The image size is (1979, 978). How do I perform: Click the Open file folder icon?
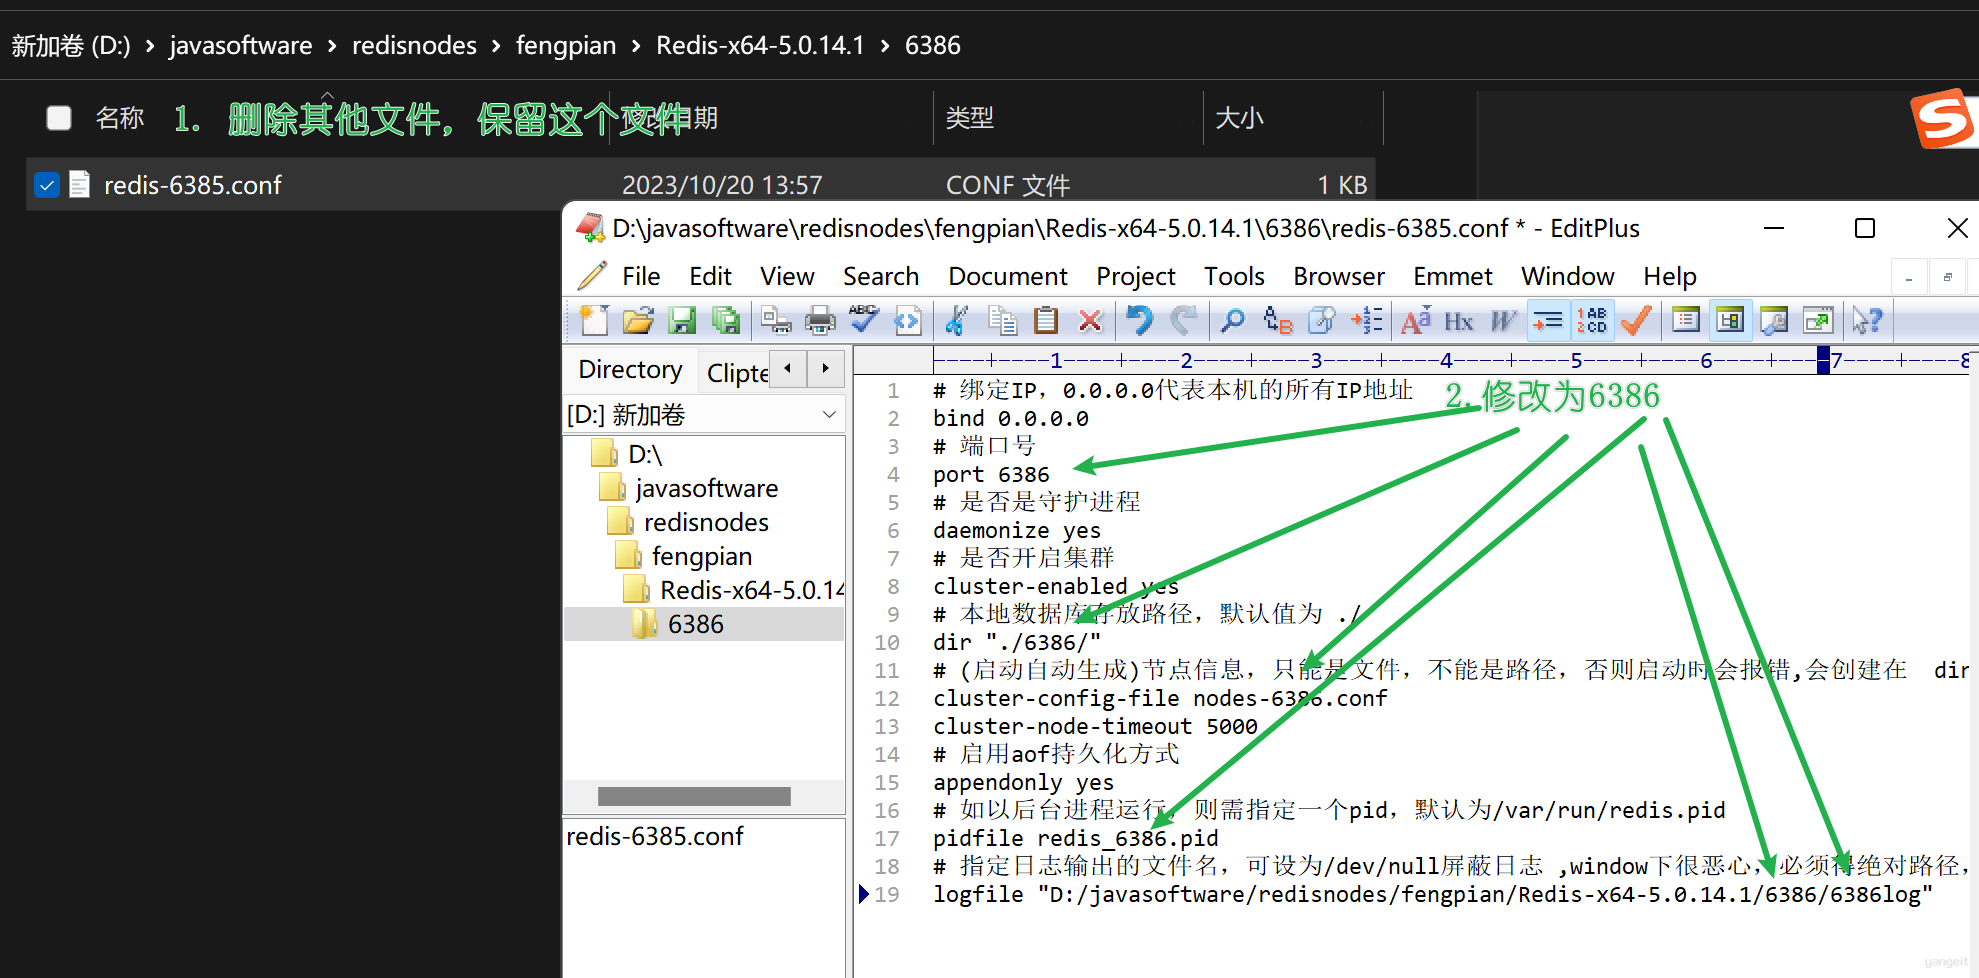tap(638, 320)
